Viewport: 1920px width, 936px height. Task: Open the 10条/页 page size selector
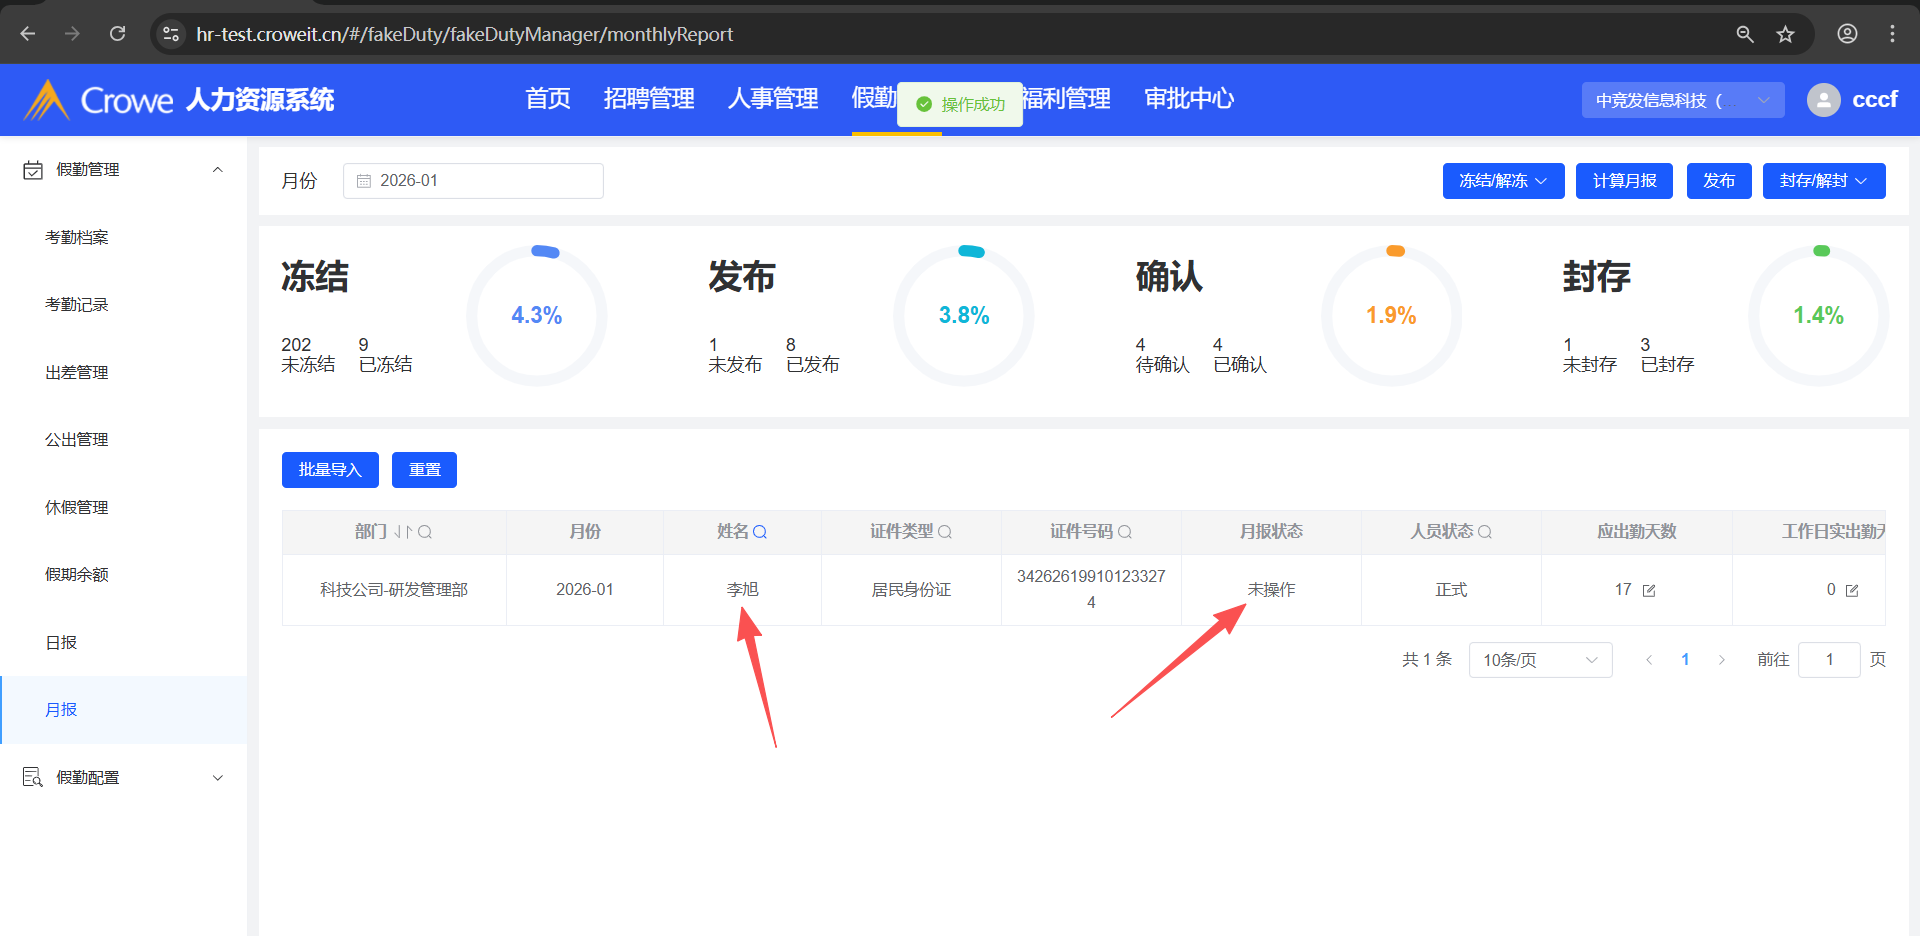(x=1539, y=660)
